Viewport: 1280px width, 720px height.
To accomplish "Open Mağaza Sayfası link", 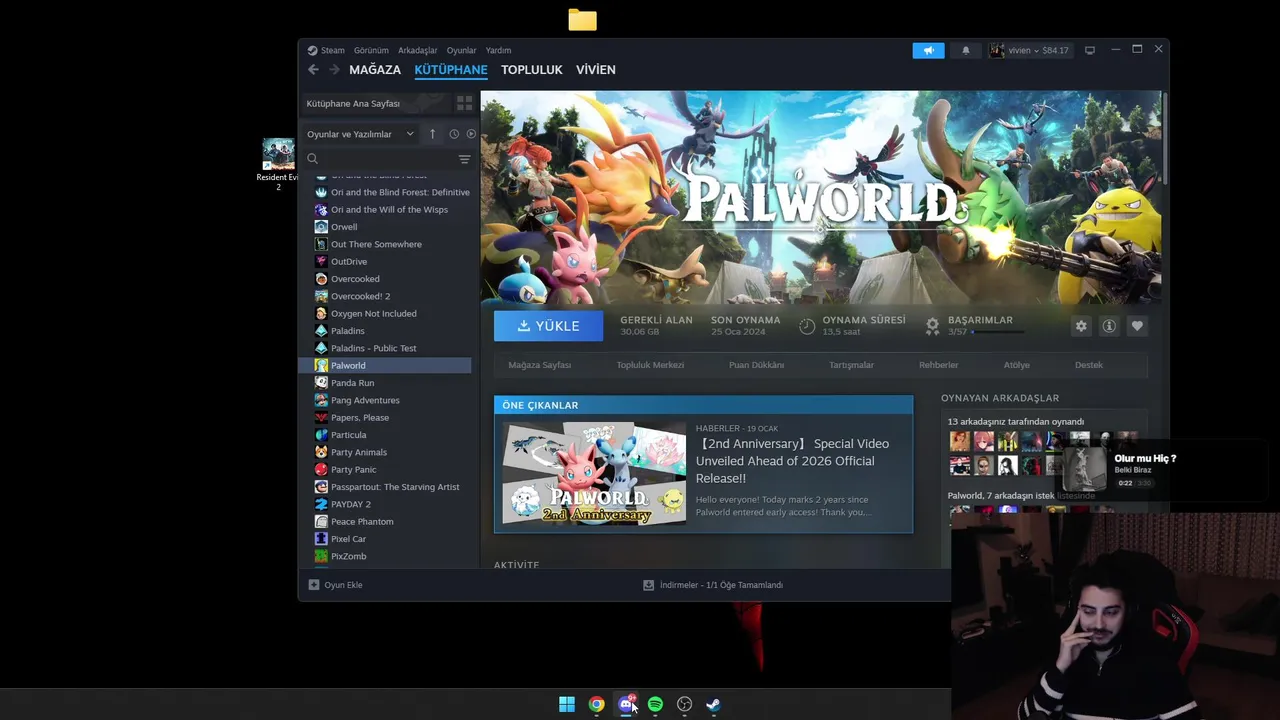I will 540,365.
